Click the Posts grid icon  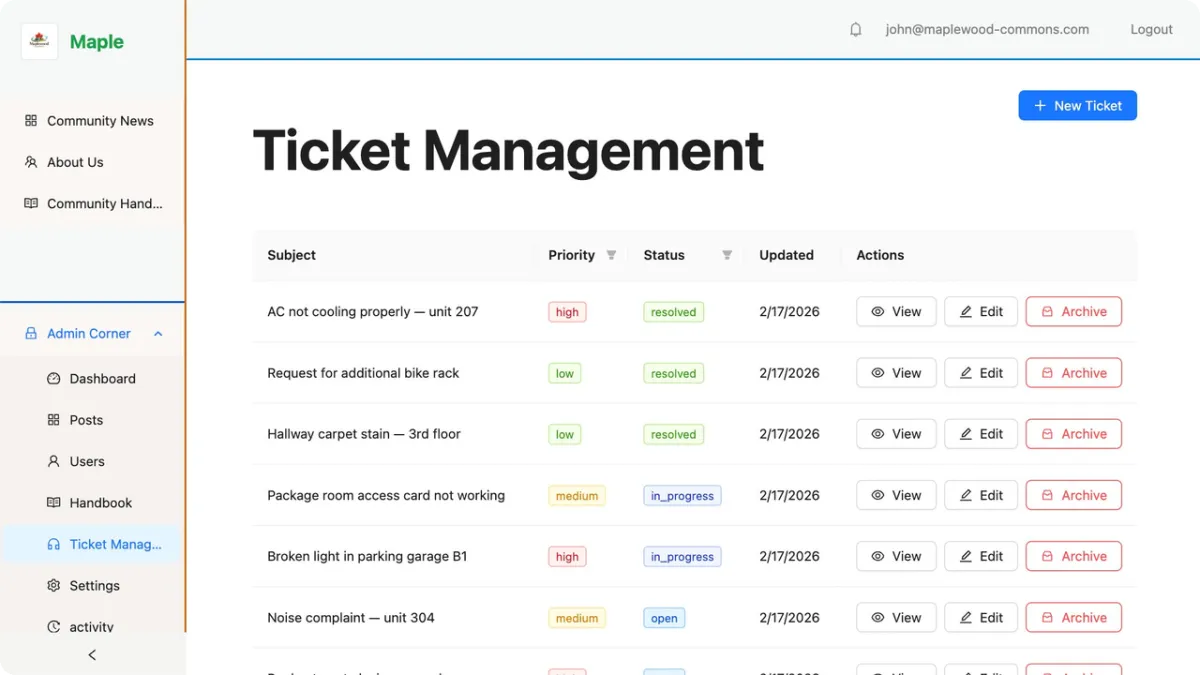click(52, 420)
